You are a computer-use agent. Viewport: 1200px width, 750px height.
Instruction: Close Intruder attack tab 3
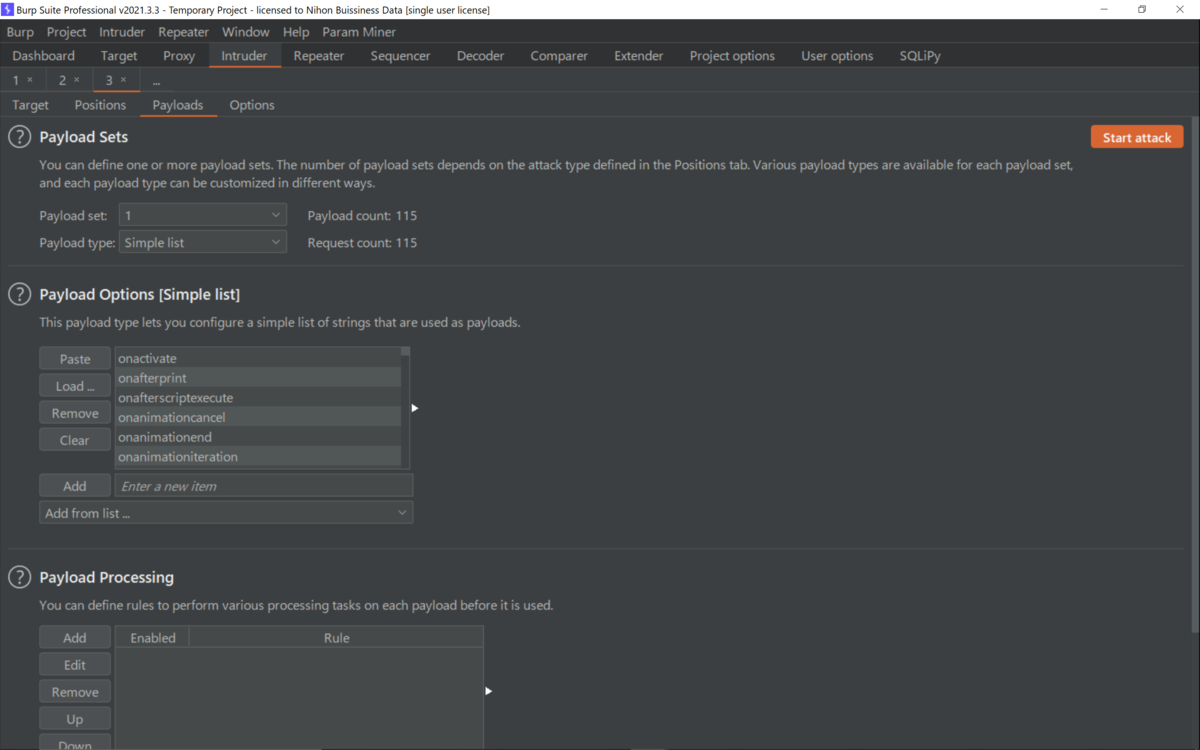124,80
